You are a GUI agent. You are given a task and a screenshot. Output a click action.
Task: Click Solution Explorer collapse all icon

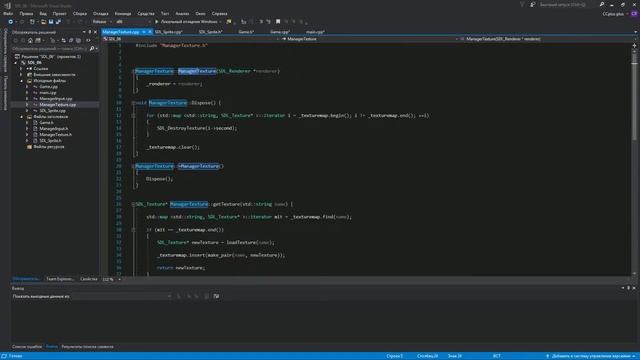click(x=71, y=40)
